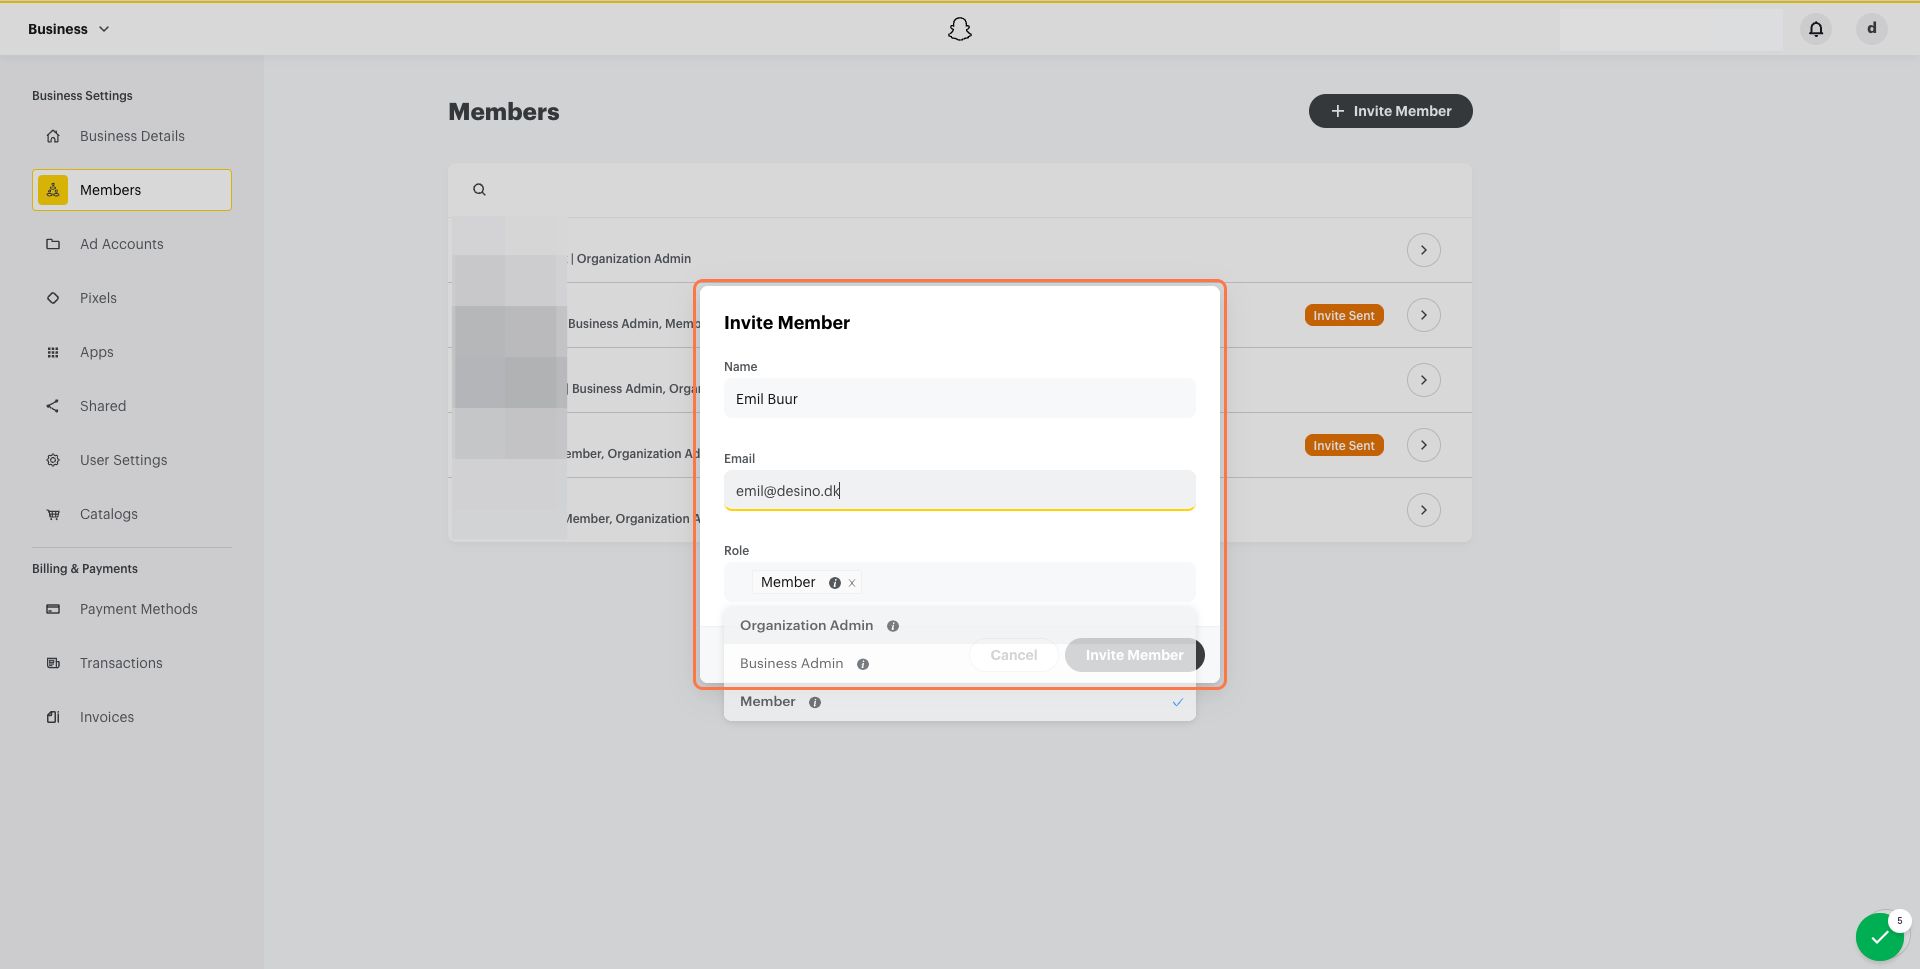
Task: Show info icon beside Business Admin
Action: (863, 664)
